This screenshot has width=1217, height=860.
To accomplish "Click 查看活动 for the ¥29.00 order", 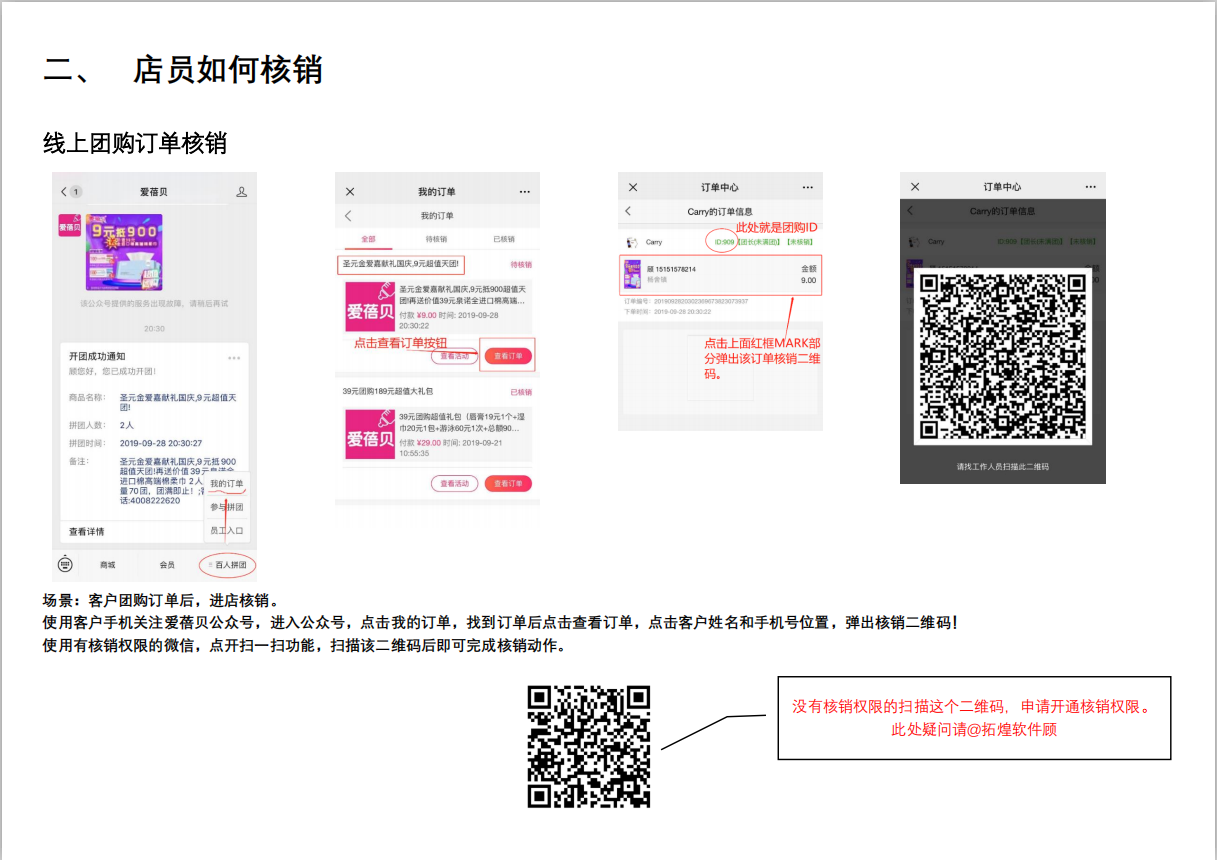I will 454,484.
